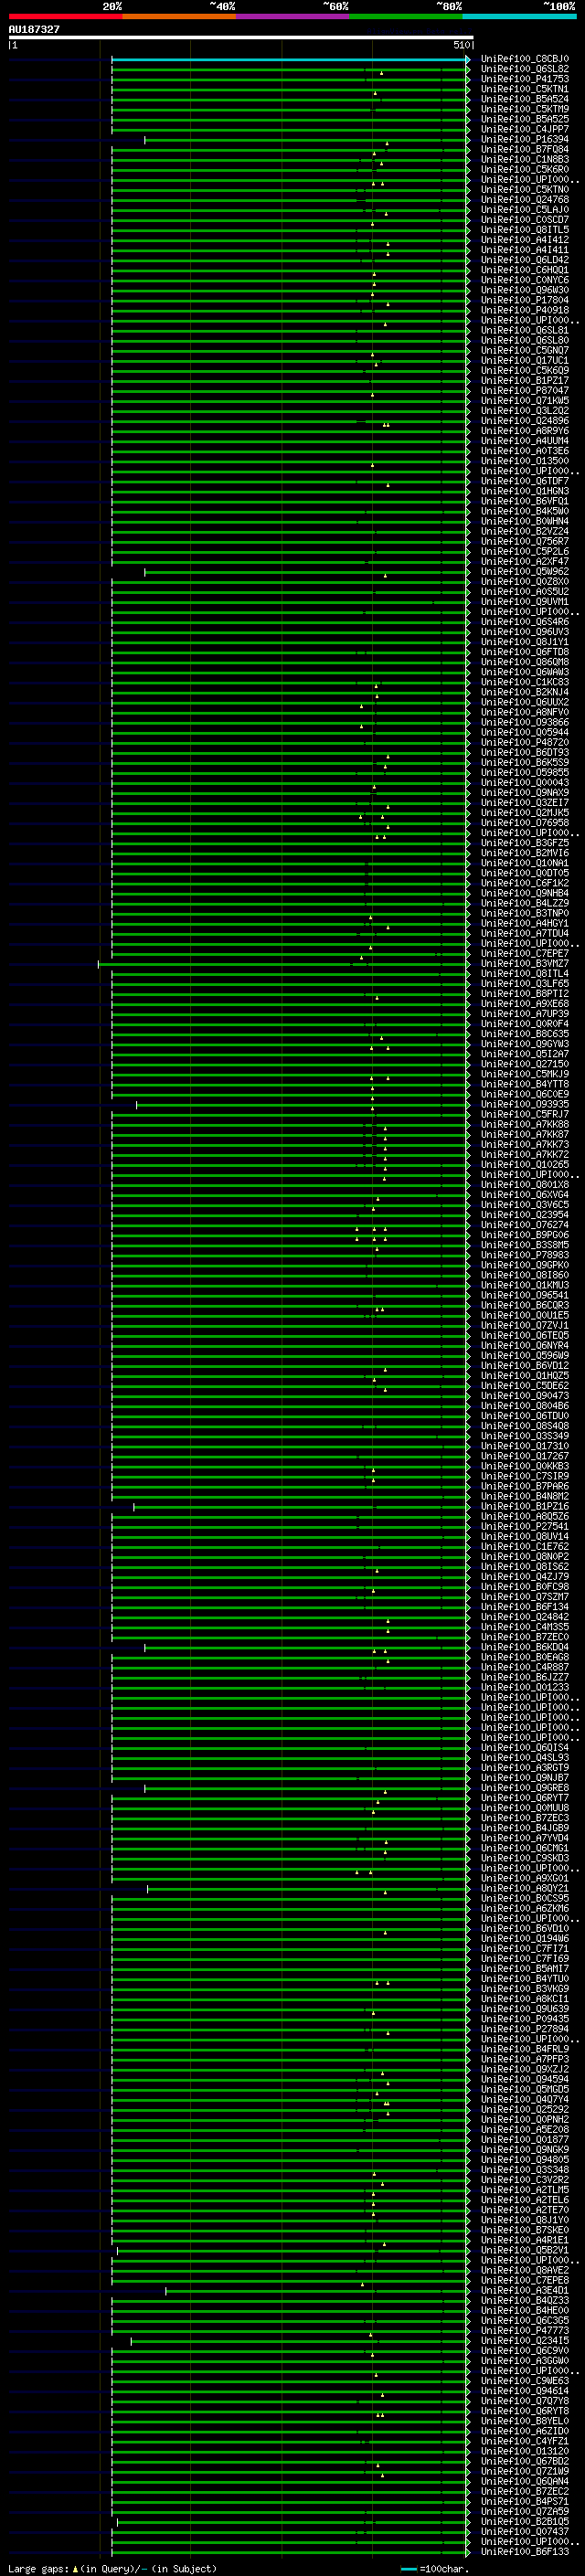Select hit label UniRef100_C4YFZ1

525,2441
